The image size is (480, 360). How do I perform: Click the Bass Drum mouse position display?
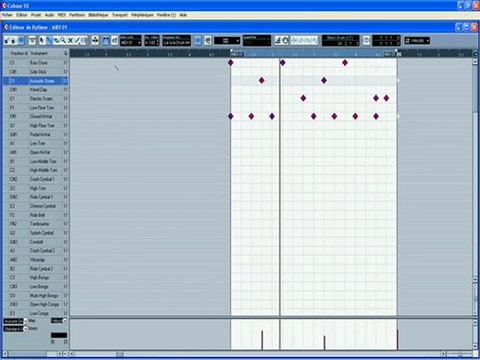pyautogui.click(x=341, y=41)
